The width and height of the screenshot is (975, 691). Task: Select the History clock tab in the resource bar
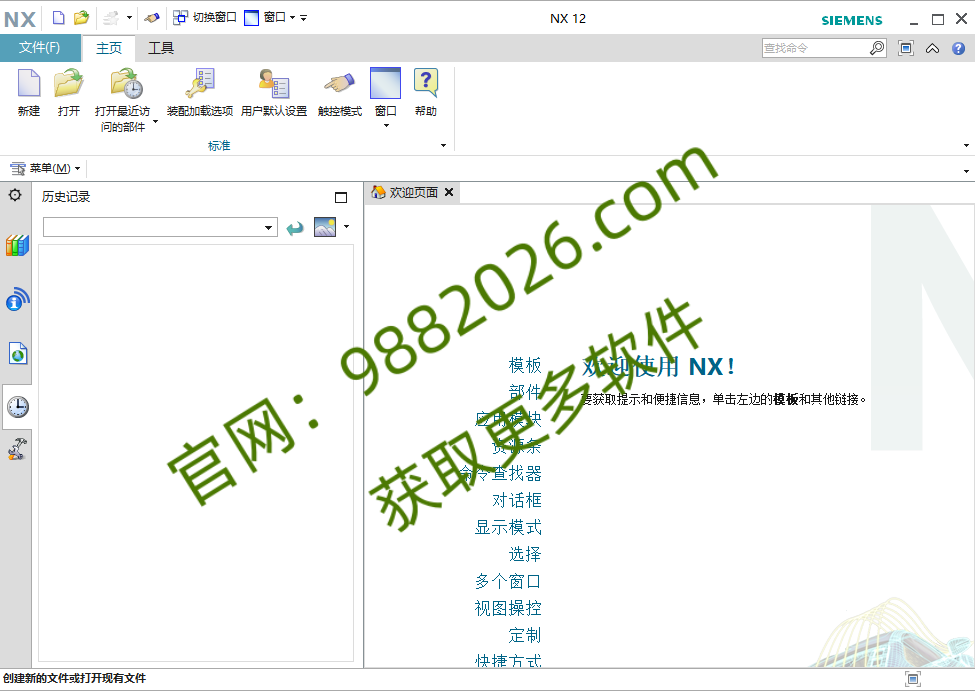(17, 407)
